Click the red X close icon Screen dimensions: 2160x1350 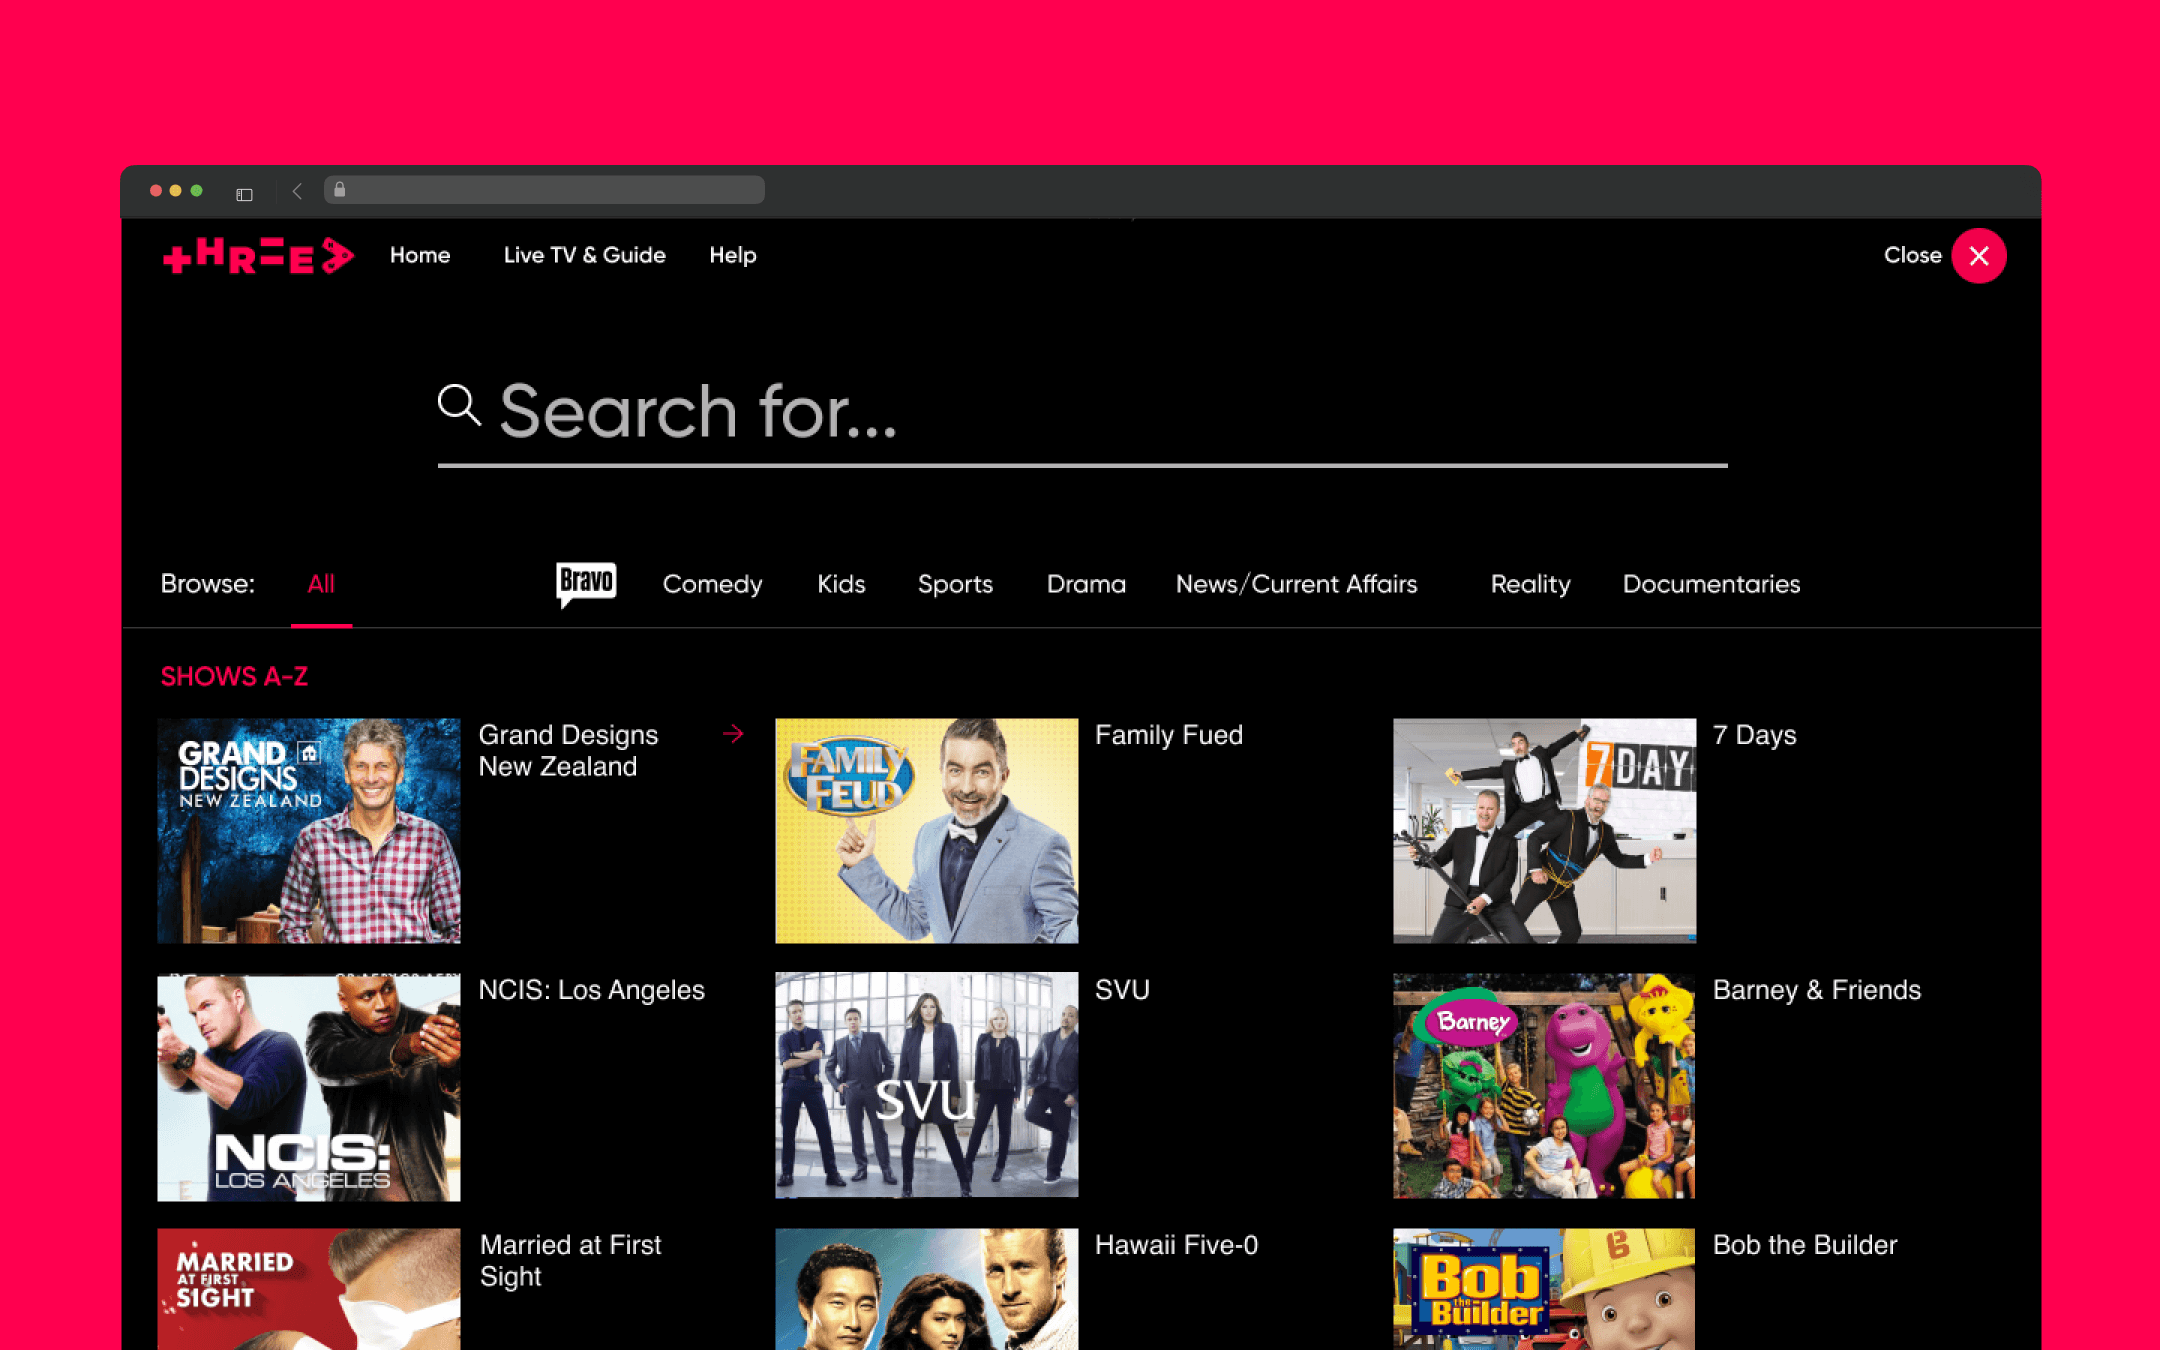[x=1978, y=256]
